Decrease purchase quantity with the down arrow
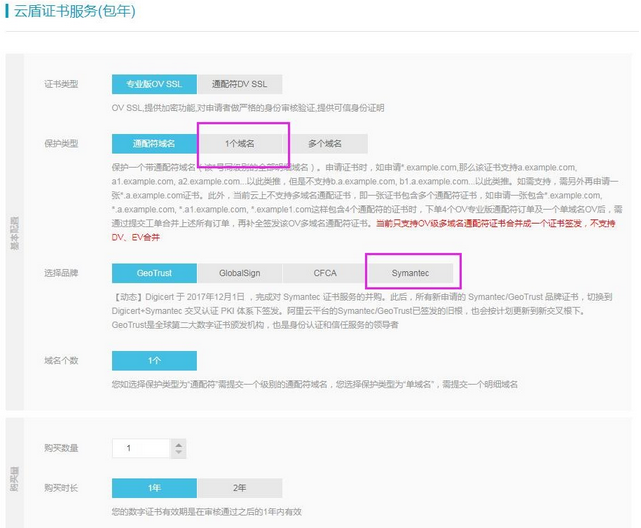Viewport: 641px width, 528px height. [x=178, y=453]
